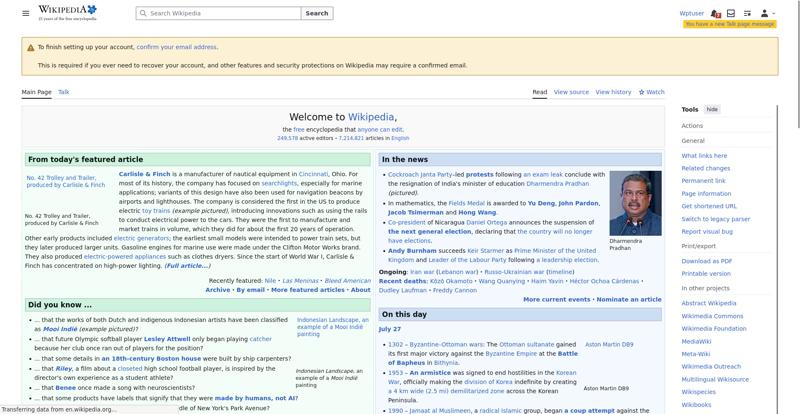This screenshot has width=800, height=414.
Task: Click Download as PDF in Tools
Action: click(x=707, y=261)
